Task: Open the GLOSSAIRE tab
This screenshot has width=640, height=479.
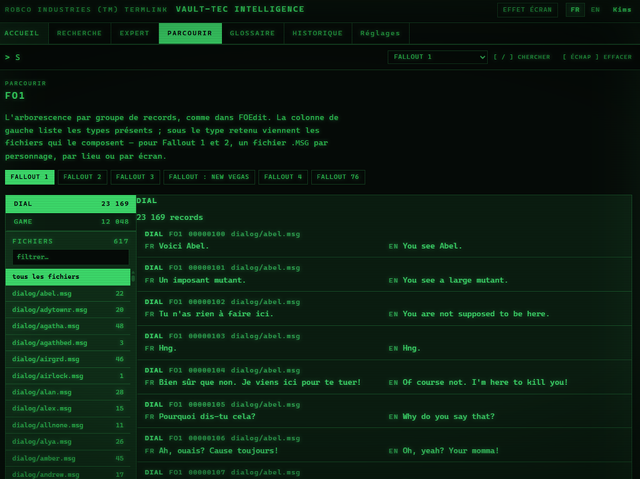Action: [x=252, y=33]
